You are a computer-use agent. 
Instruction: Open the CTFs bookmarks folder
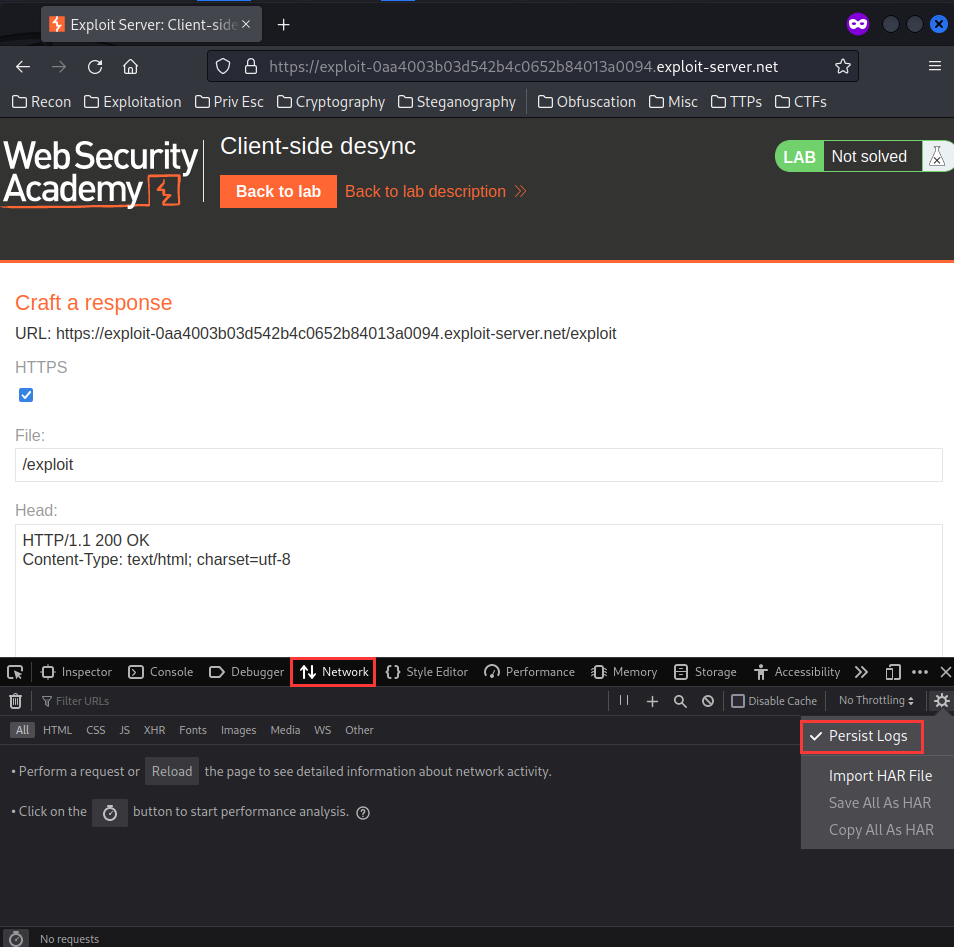click(801, 102)
